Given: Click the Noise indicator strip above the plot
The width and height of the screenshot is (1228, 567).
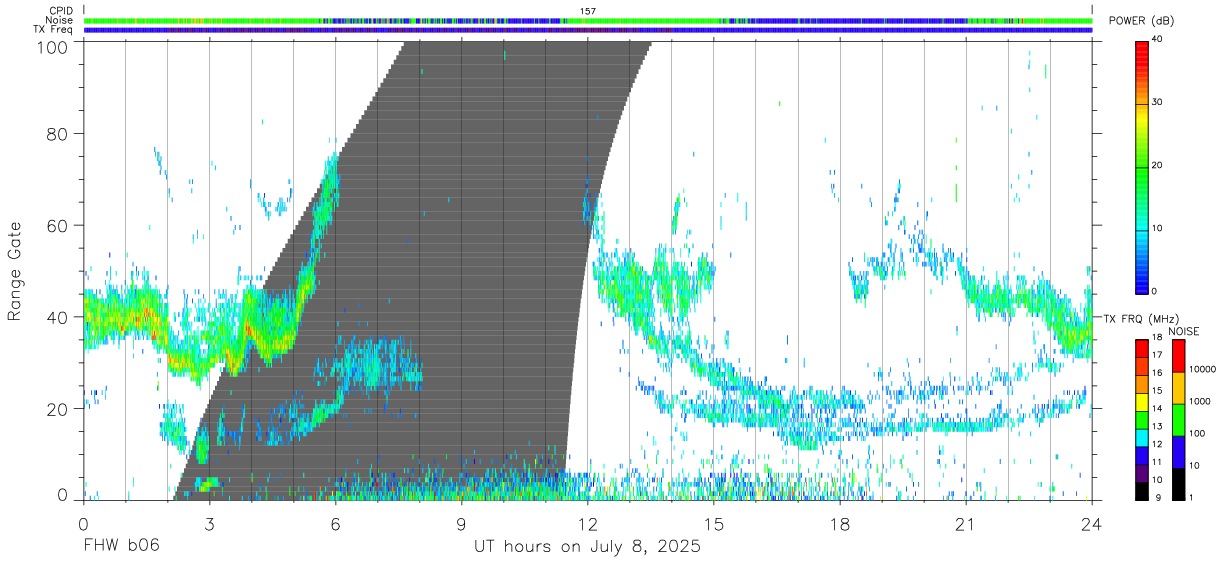Looking at the screenshot, I should (x=588, y=20).
